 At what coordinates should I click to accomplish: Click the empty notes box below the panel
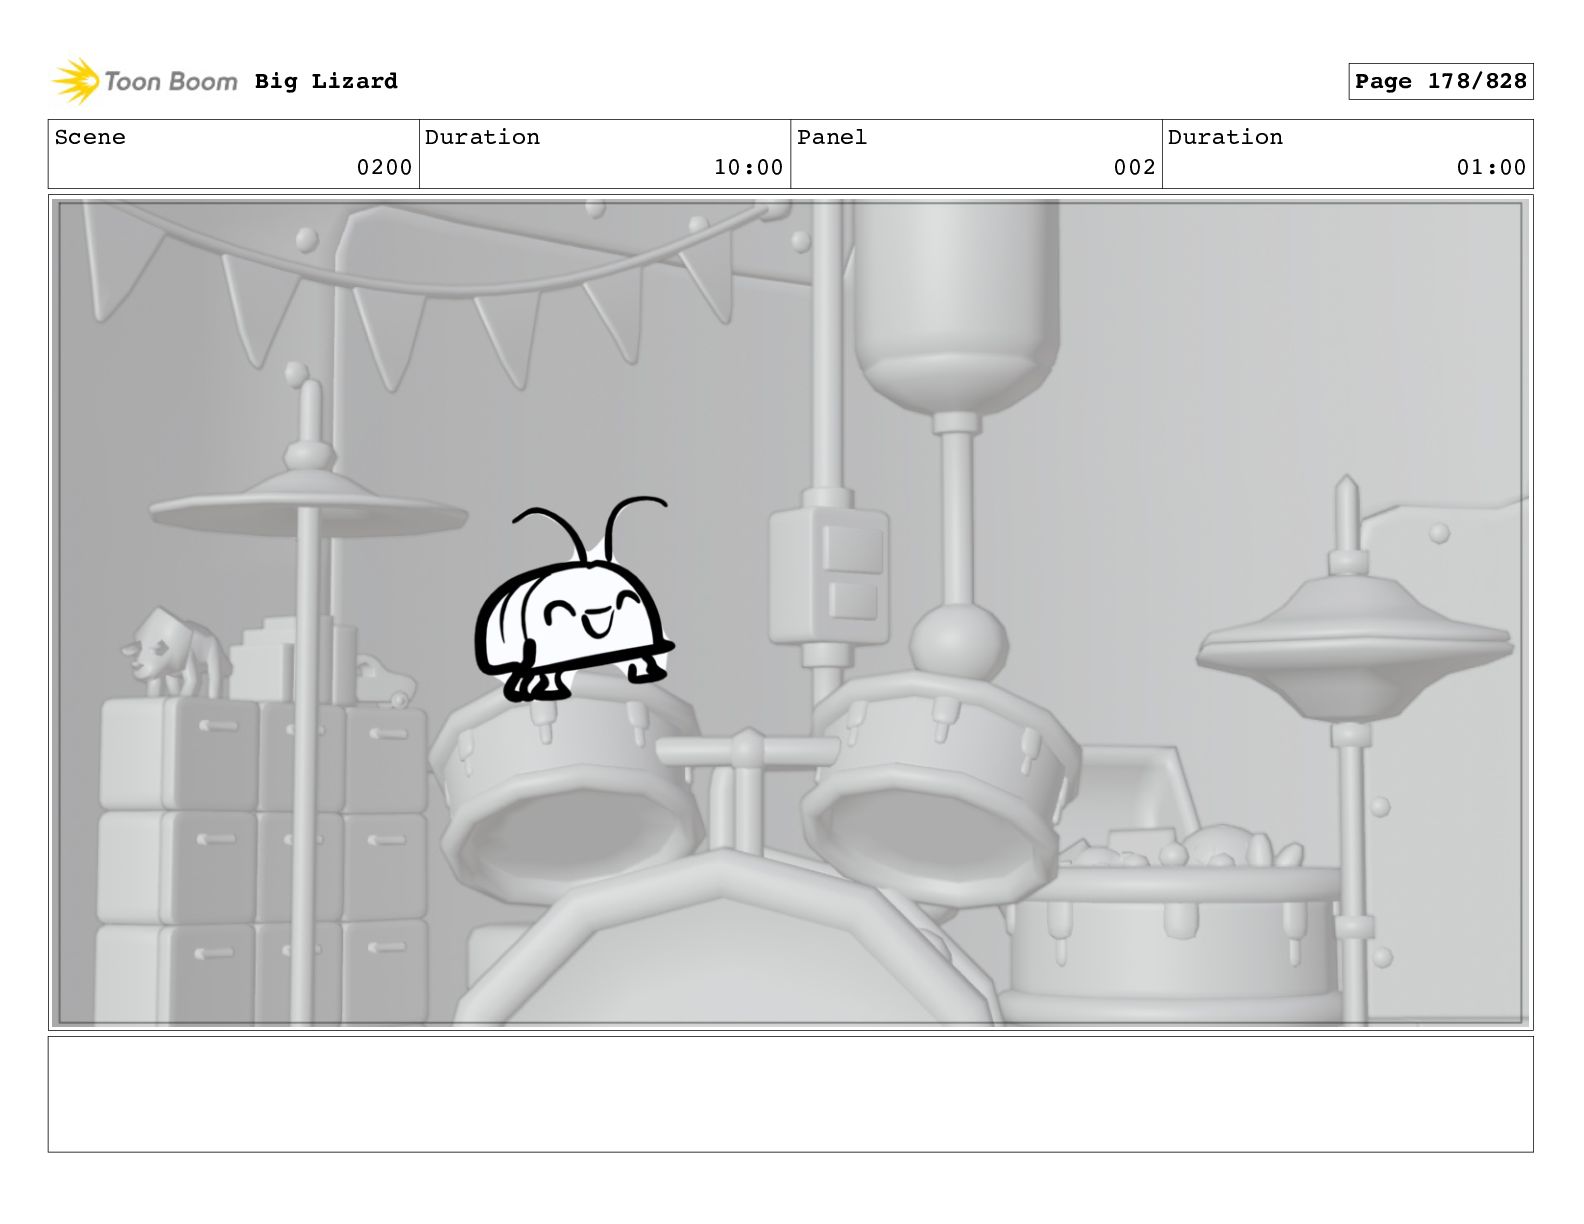(x=791, y=1094)
